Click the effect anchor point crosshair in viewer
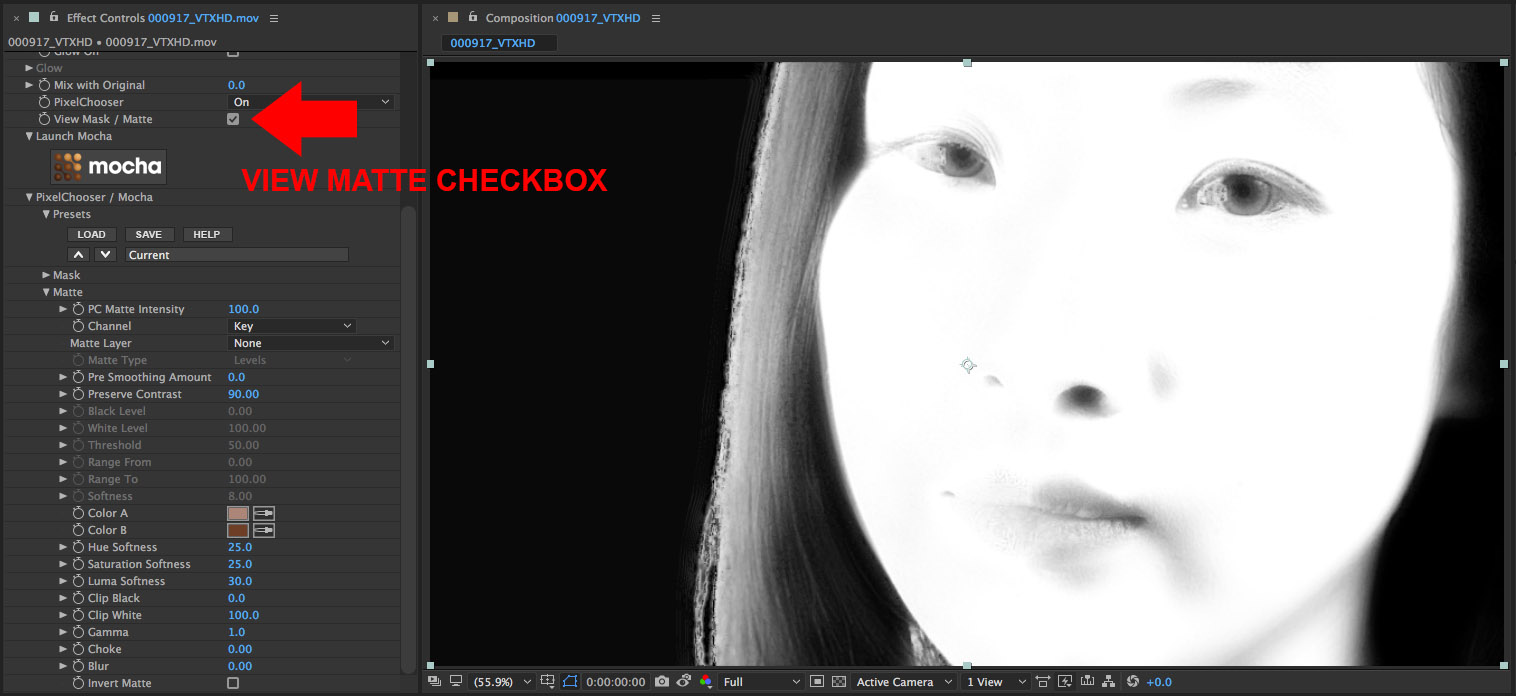The width and height of the screenshot is (1516, 696). [x=968, y=365]
